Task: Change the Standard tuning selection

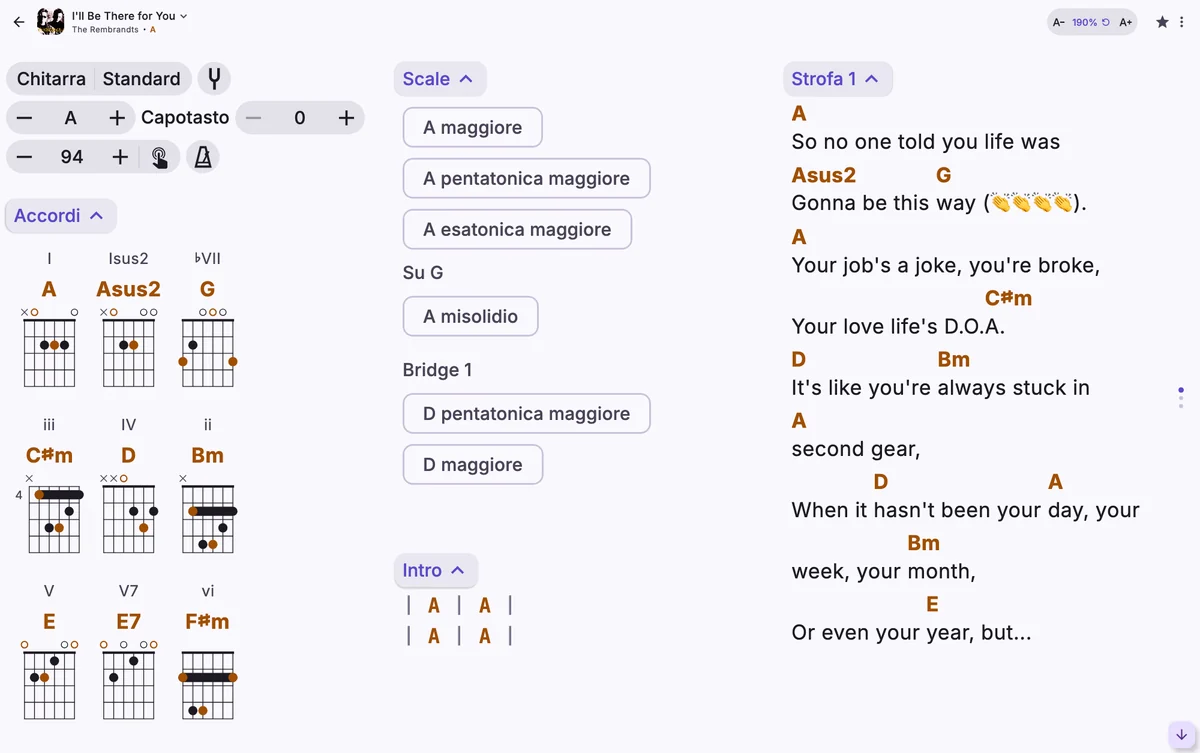Action: [142, 79]
